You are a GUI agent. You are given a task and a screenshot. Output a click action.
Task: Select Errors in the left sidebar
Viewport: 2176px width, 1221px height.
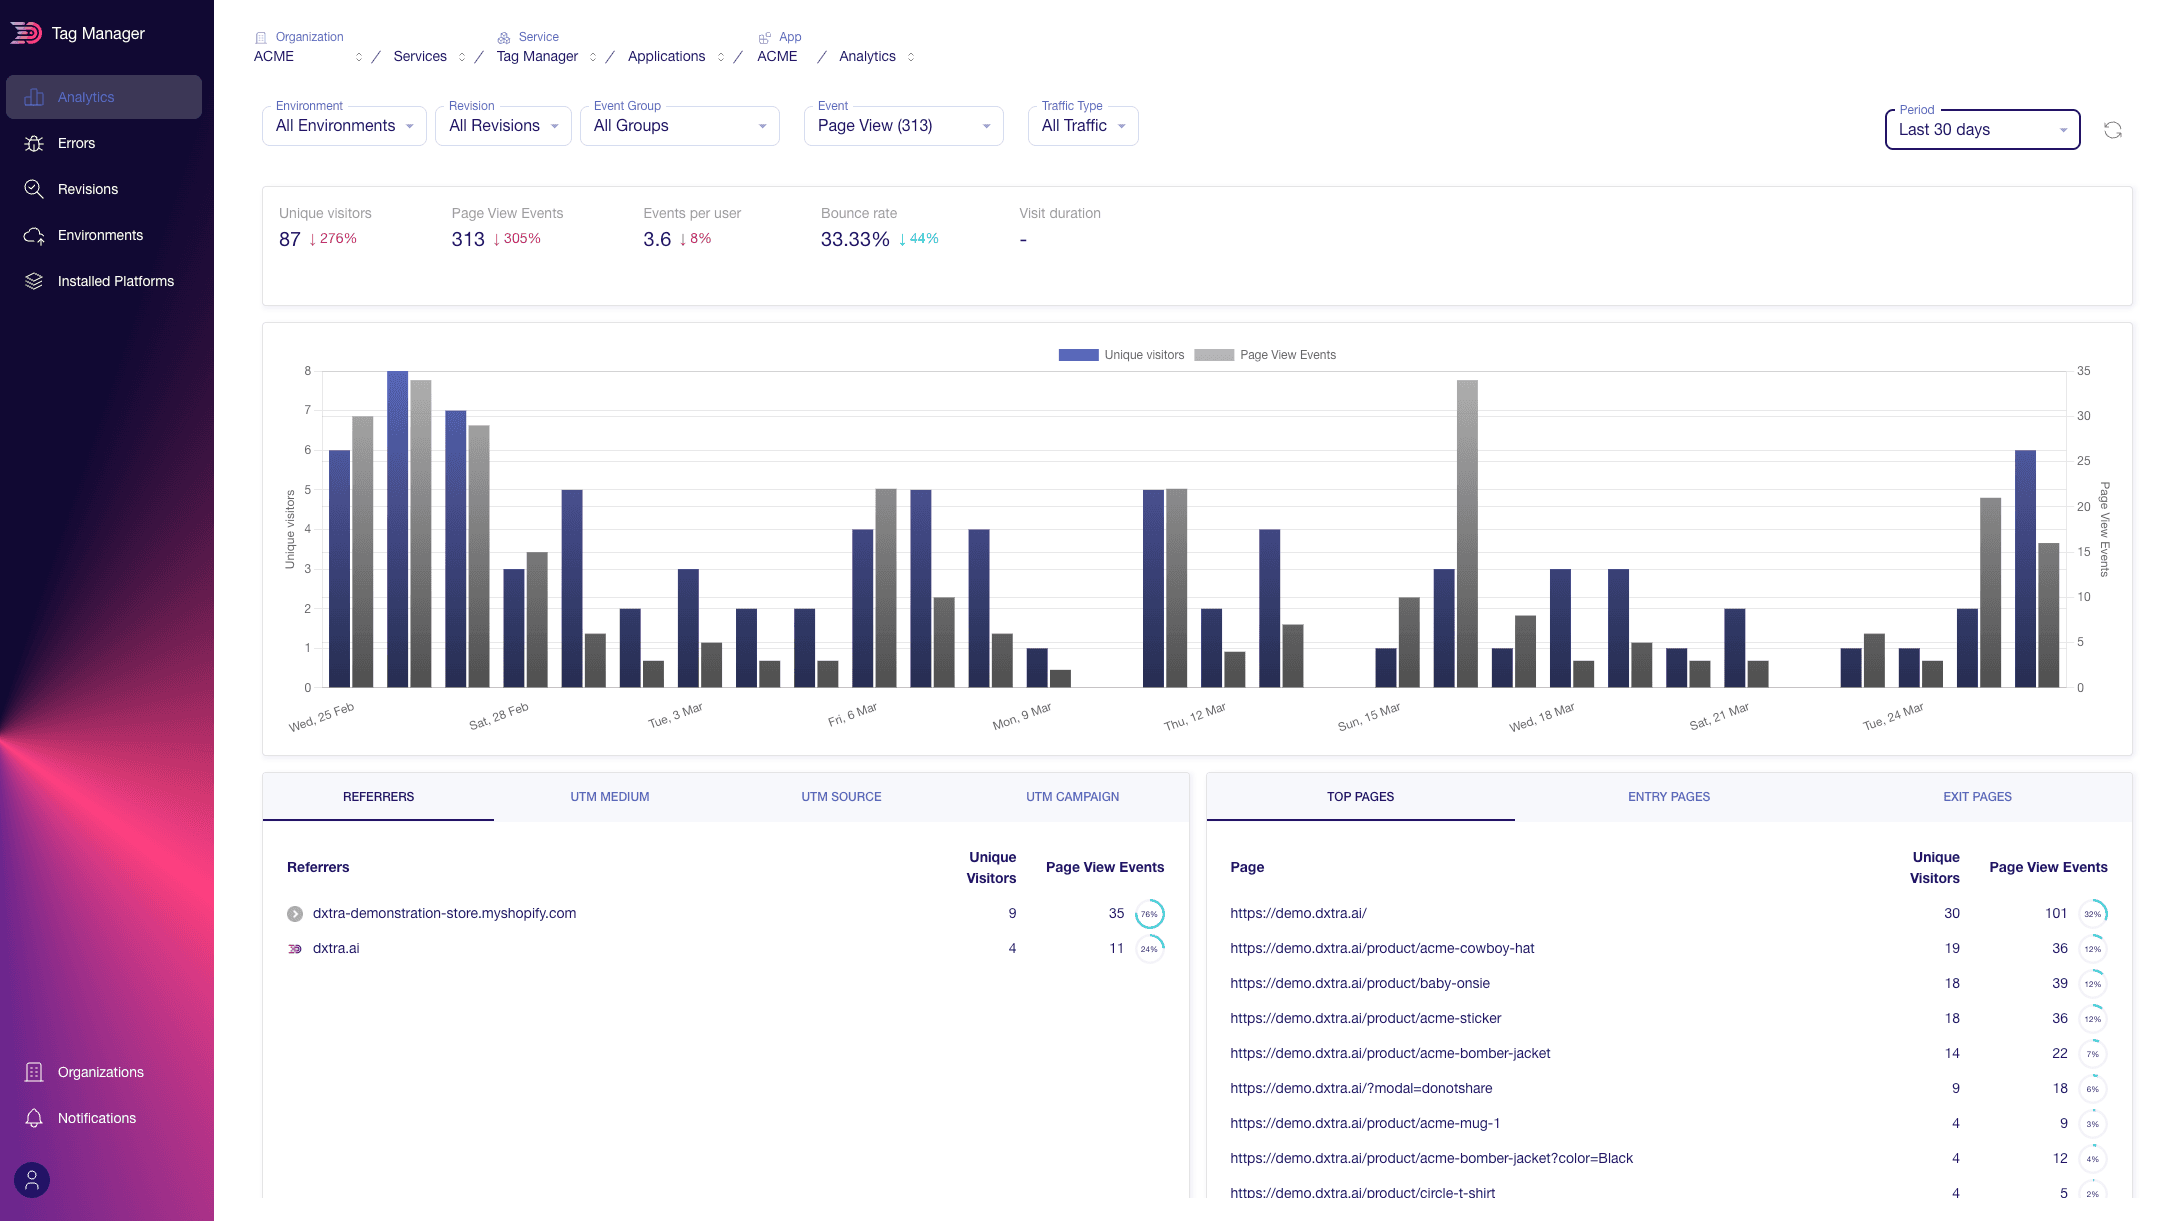pyautogui.click(x=77, y=143)
